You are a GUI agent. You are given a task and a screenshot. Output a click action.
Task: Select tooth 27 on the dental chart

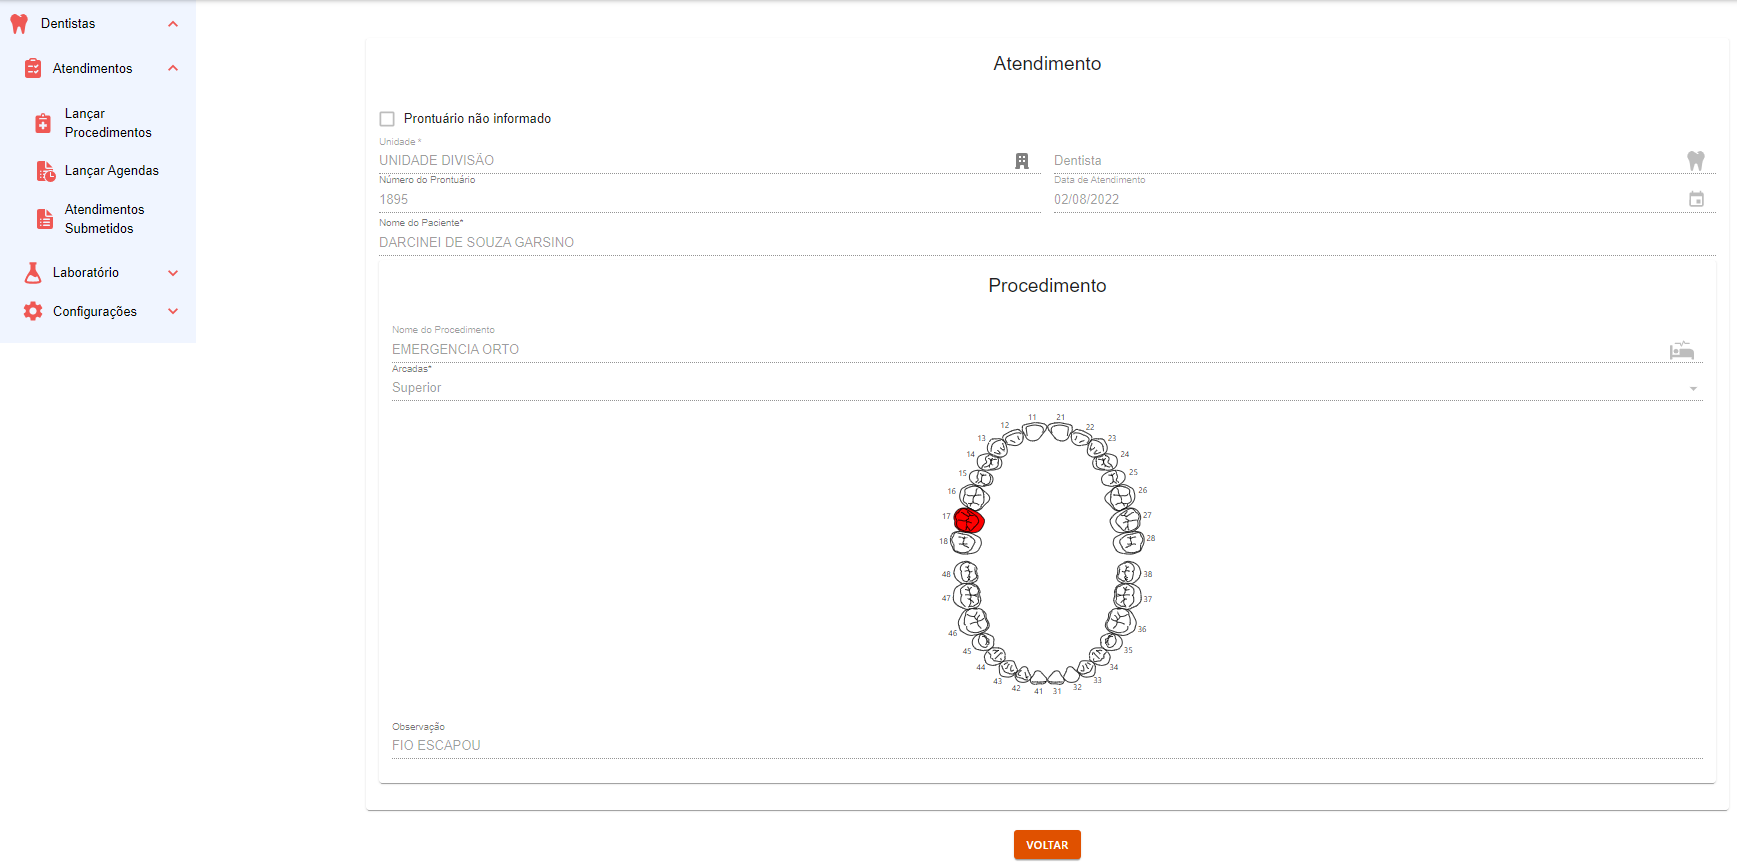(1126, 520)
